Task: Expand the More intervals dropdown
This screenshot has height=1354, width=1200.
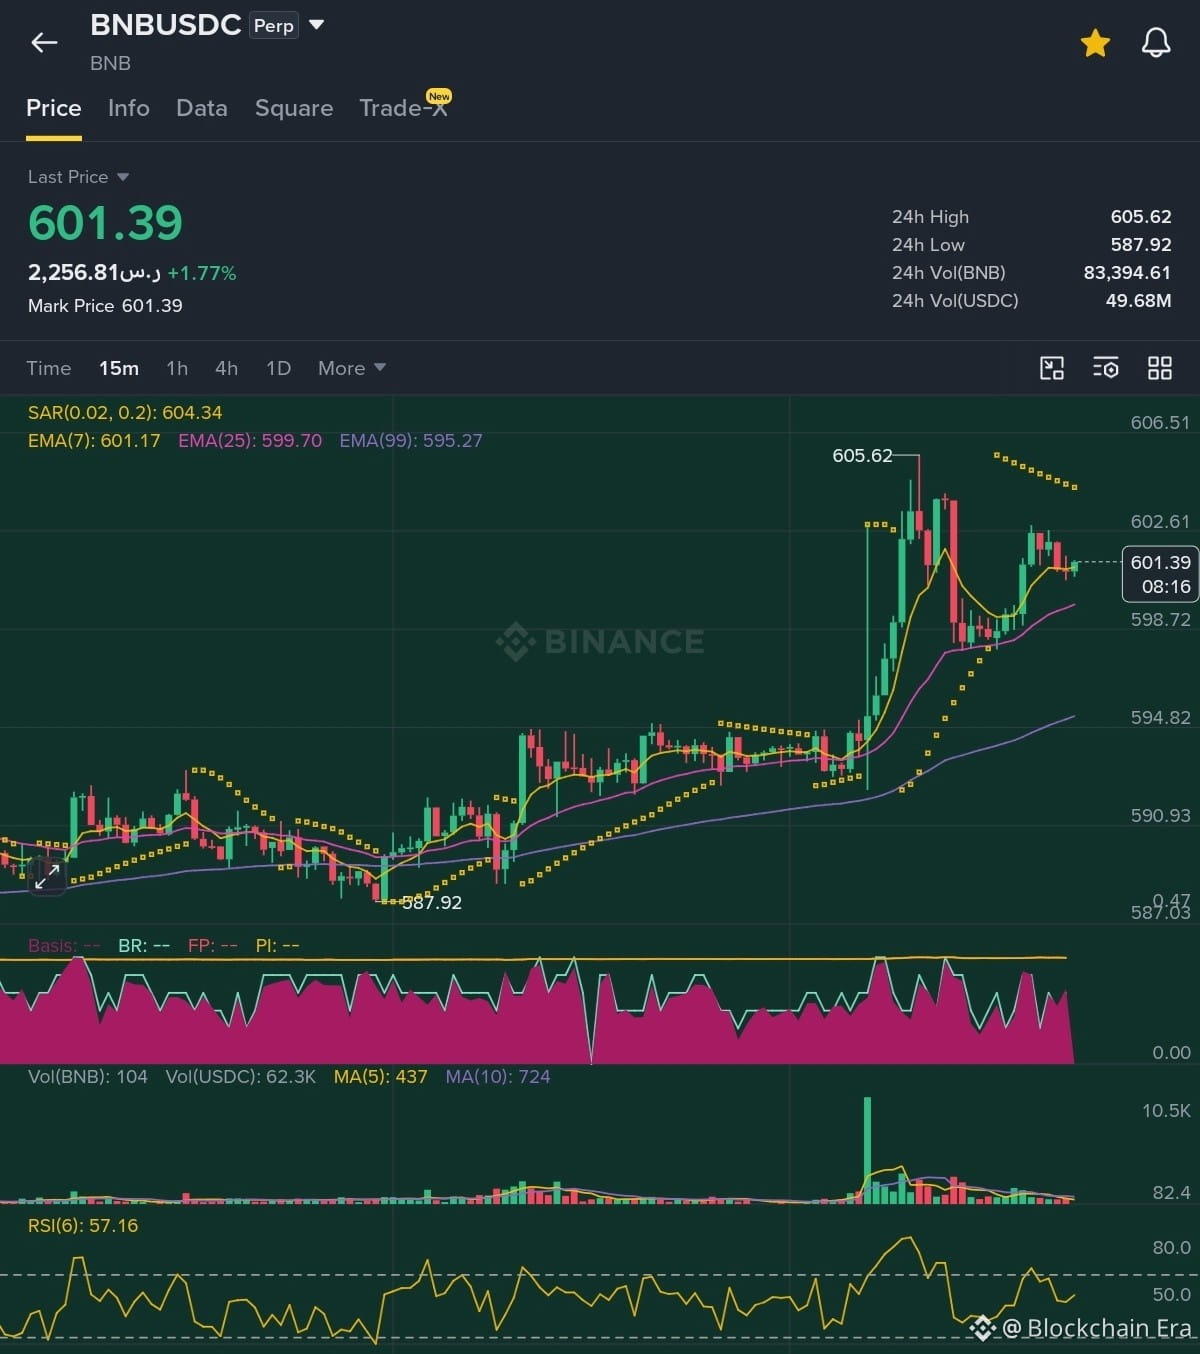Action: click(352, 368)
